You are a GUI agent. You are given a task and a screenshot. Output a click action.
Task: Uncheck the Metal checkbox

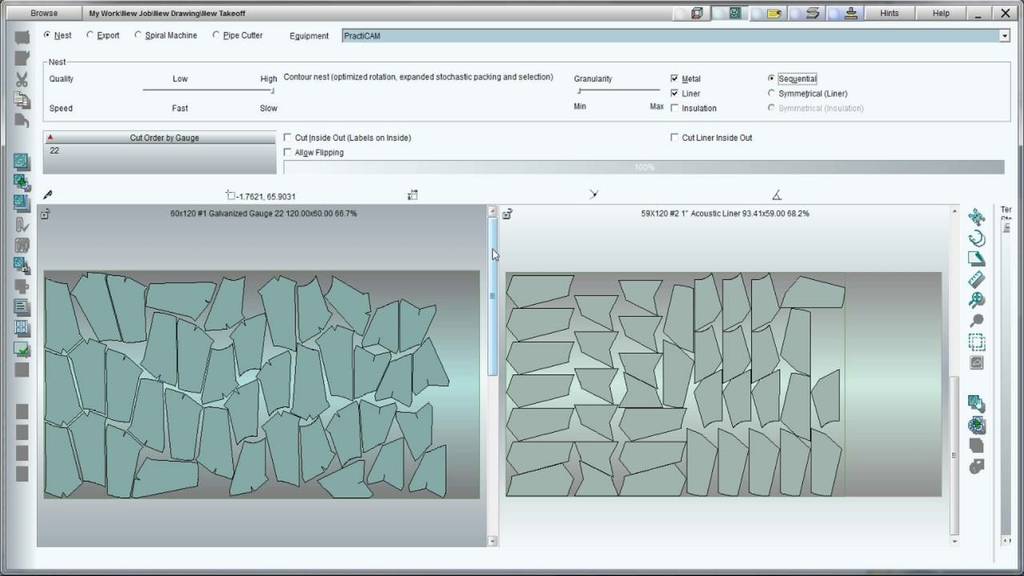675,79
